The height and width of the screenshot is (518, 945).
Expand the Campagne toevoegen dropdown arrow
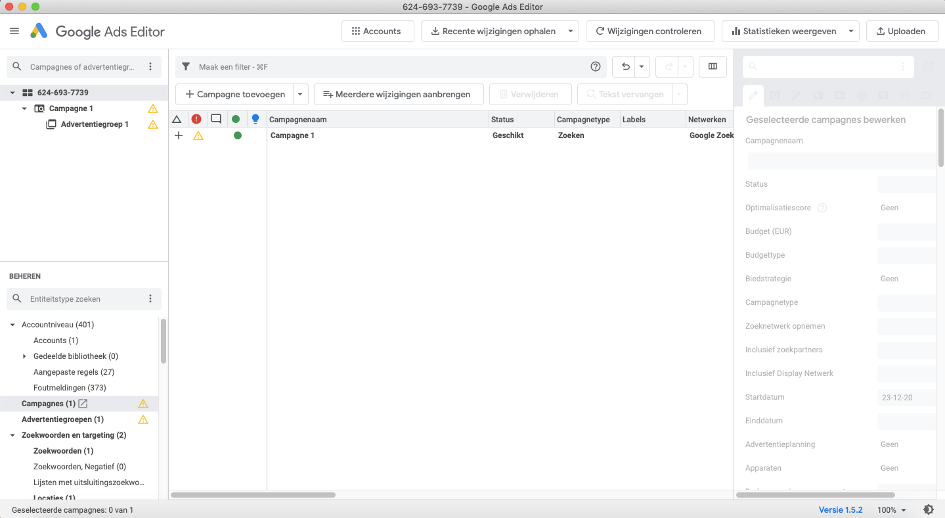[x=300, y=94]
